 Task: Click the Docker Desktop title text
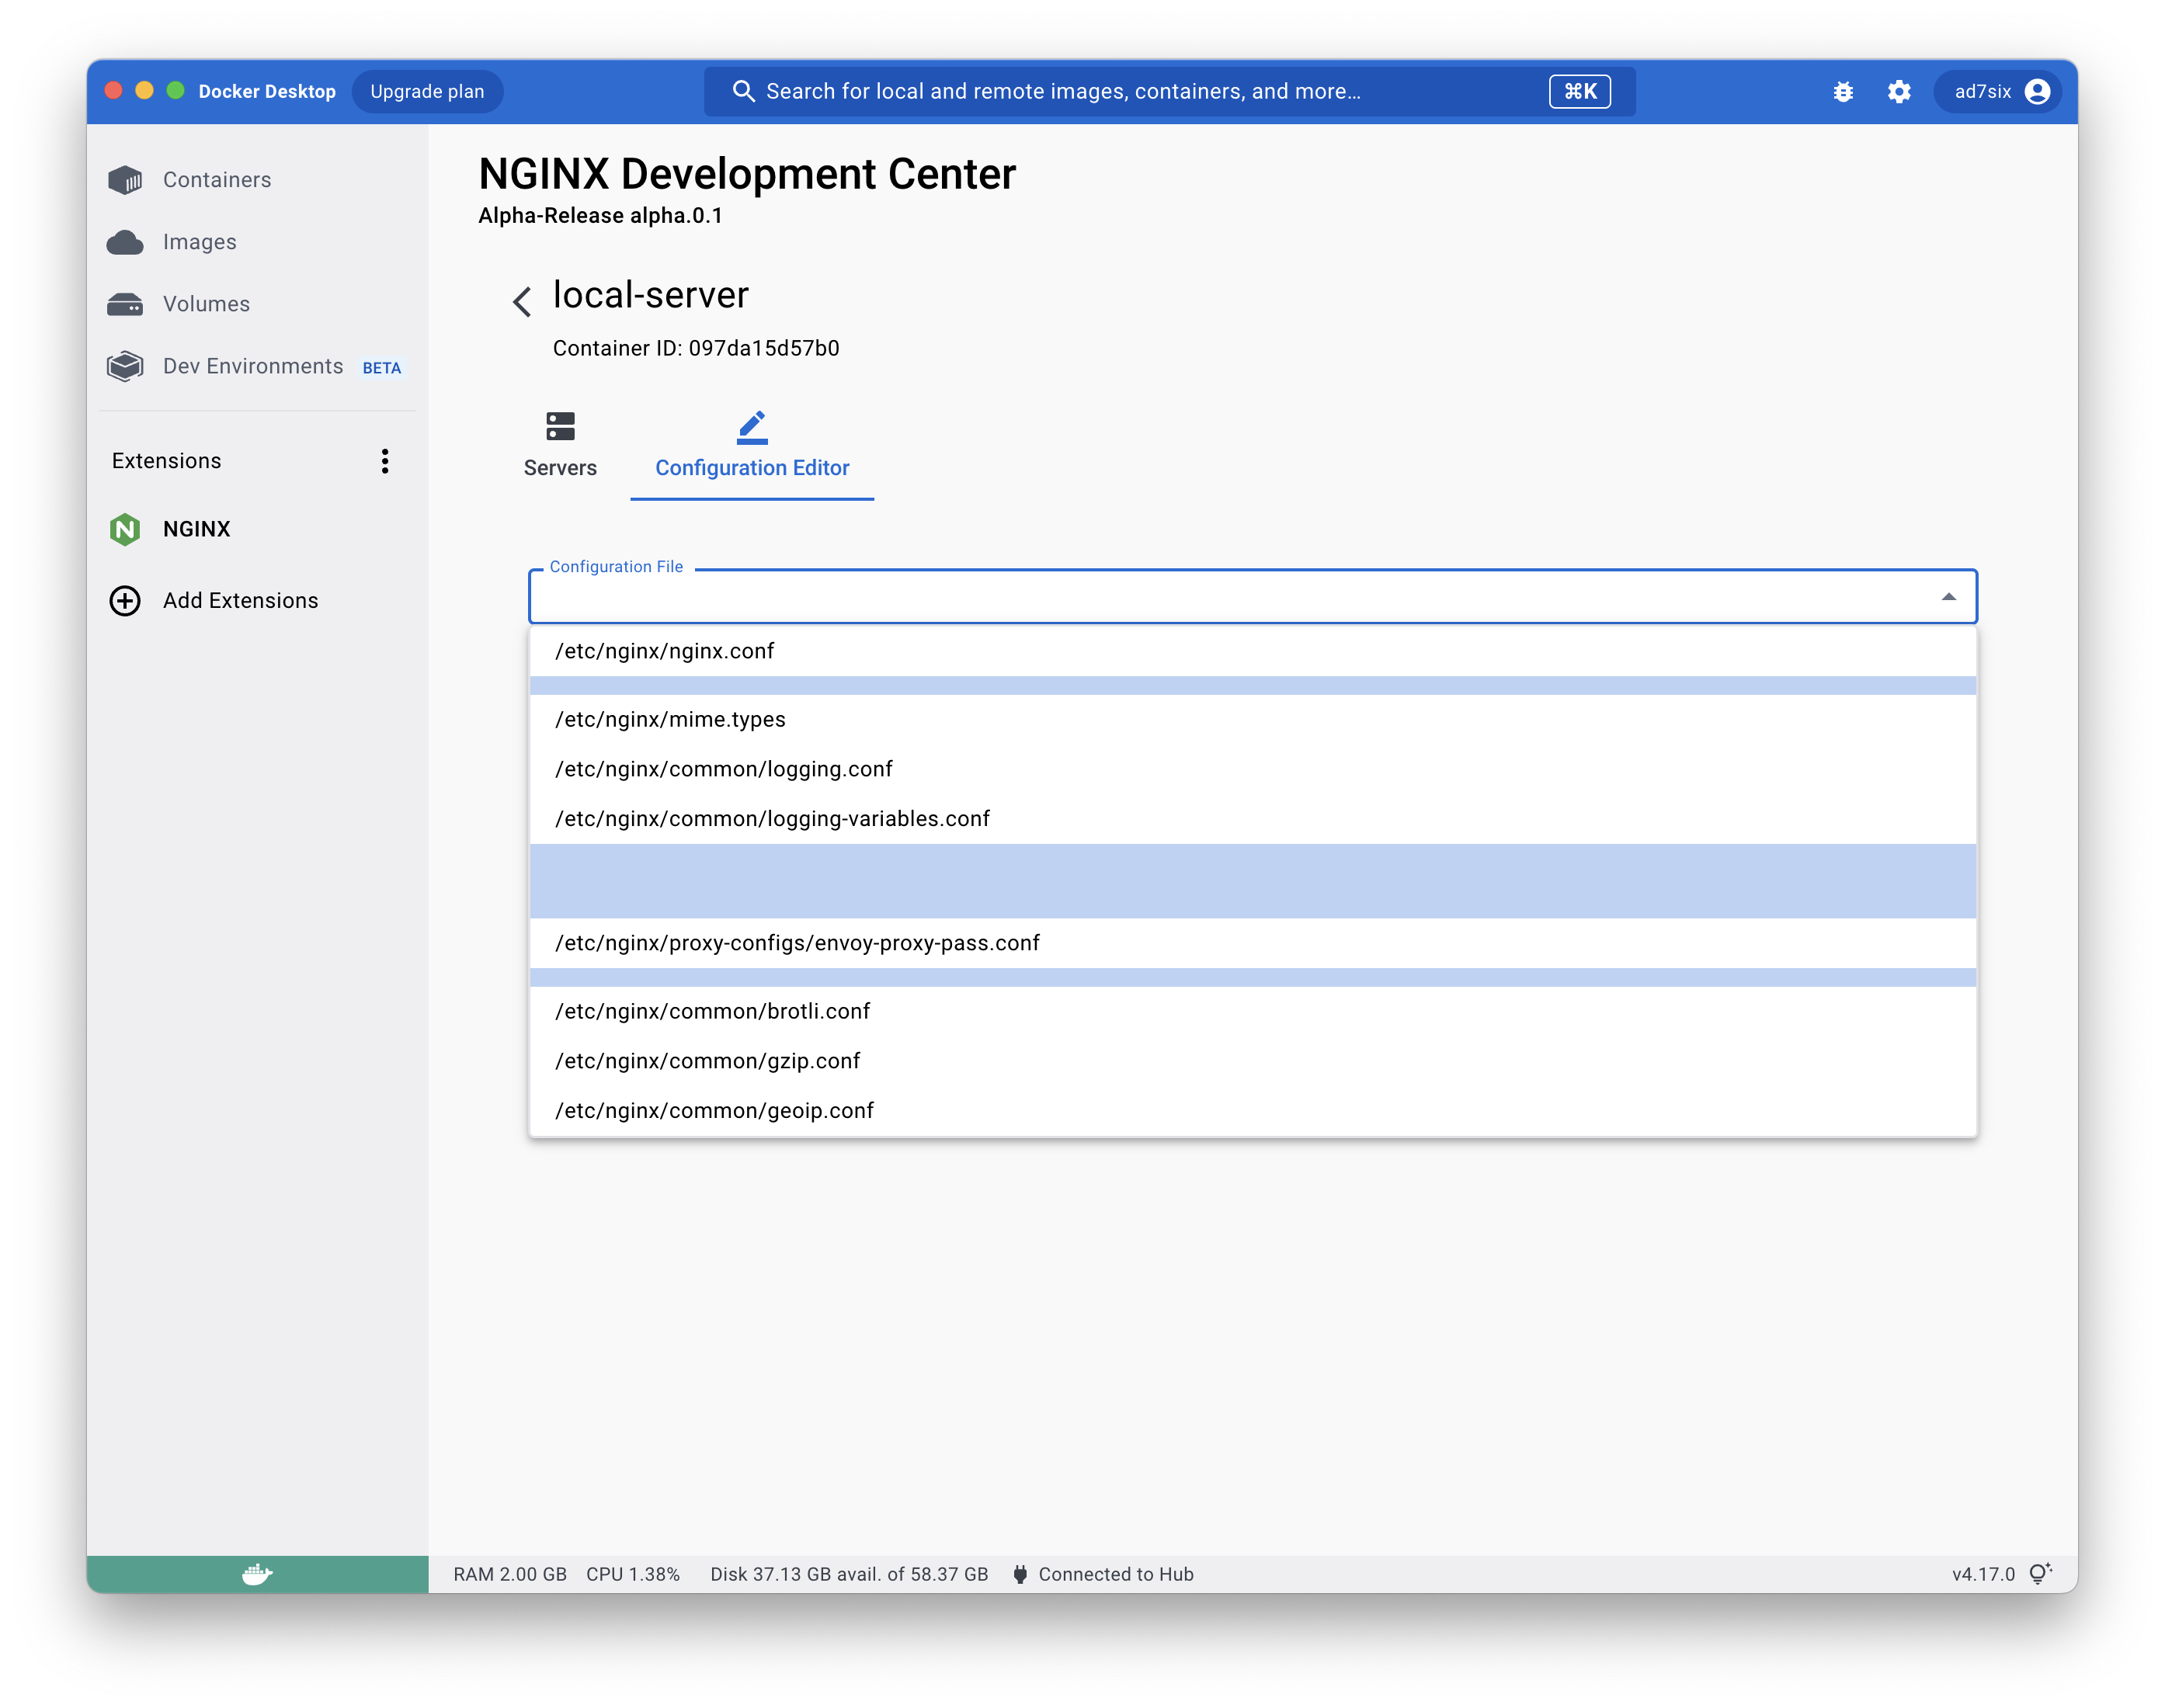coord(267,92)
